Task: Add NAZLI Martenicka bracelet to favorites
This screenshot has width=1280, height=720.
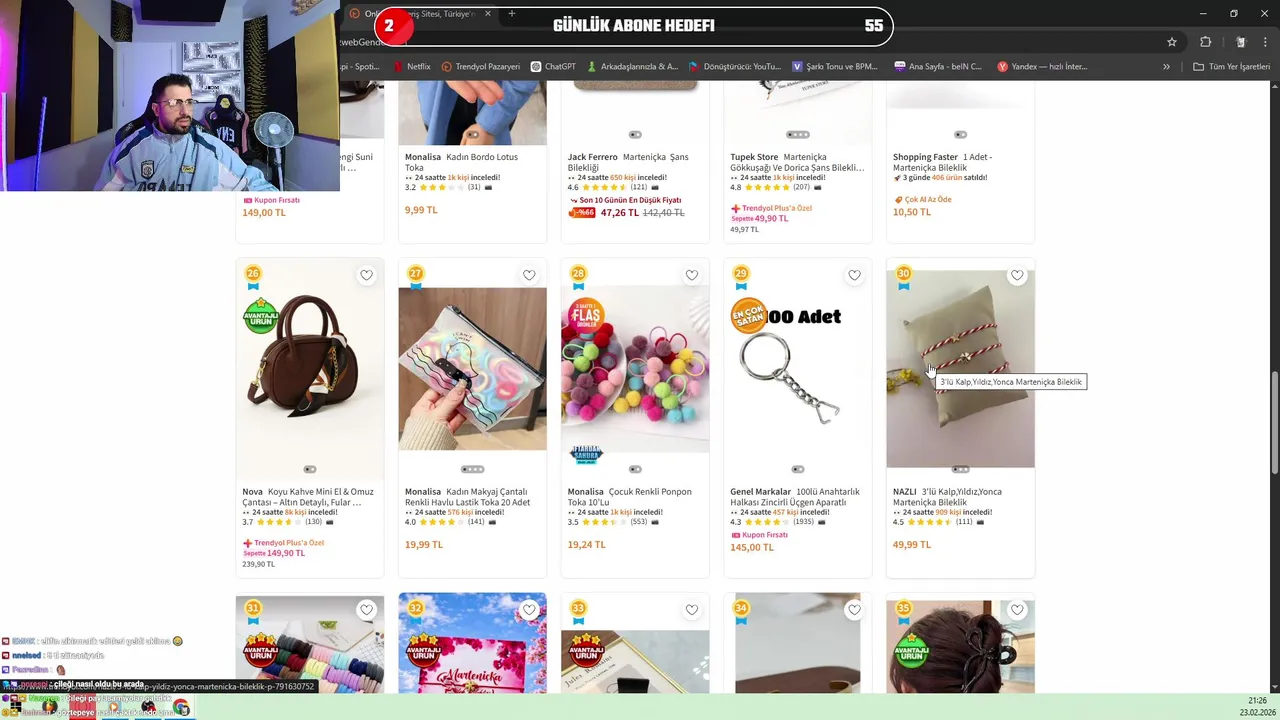Action: pos(1017,275)
